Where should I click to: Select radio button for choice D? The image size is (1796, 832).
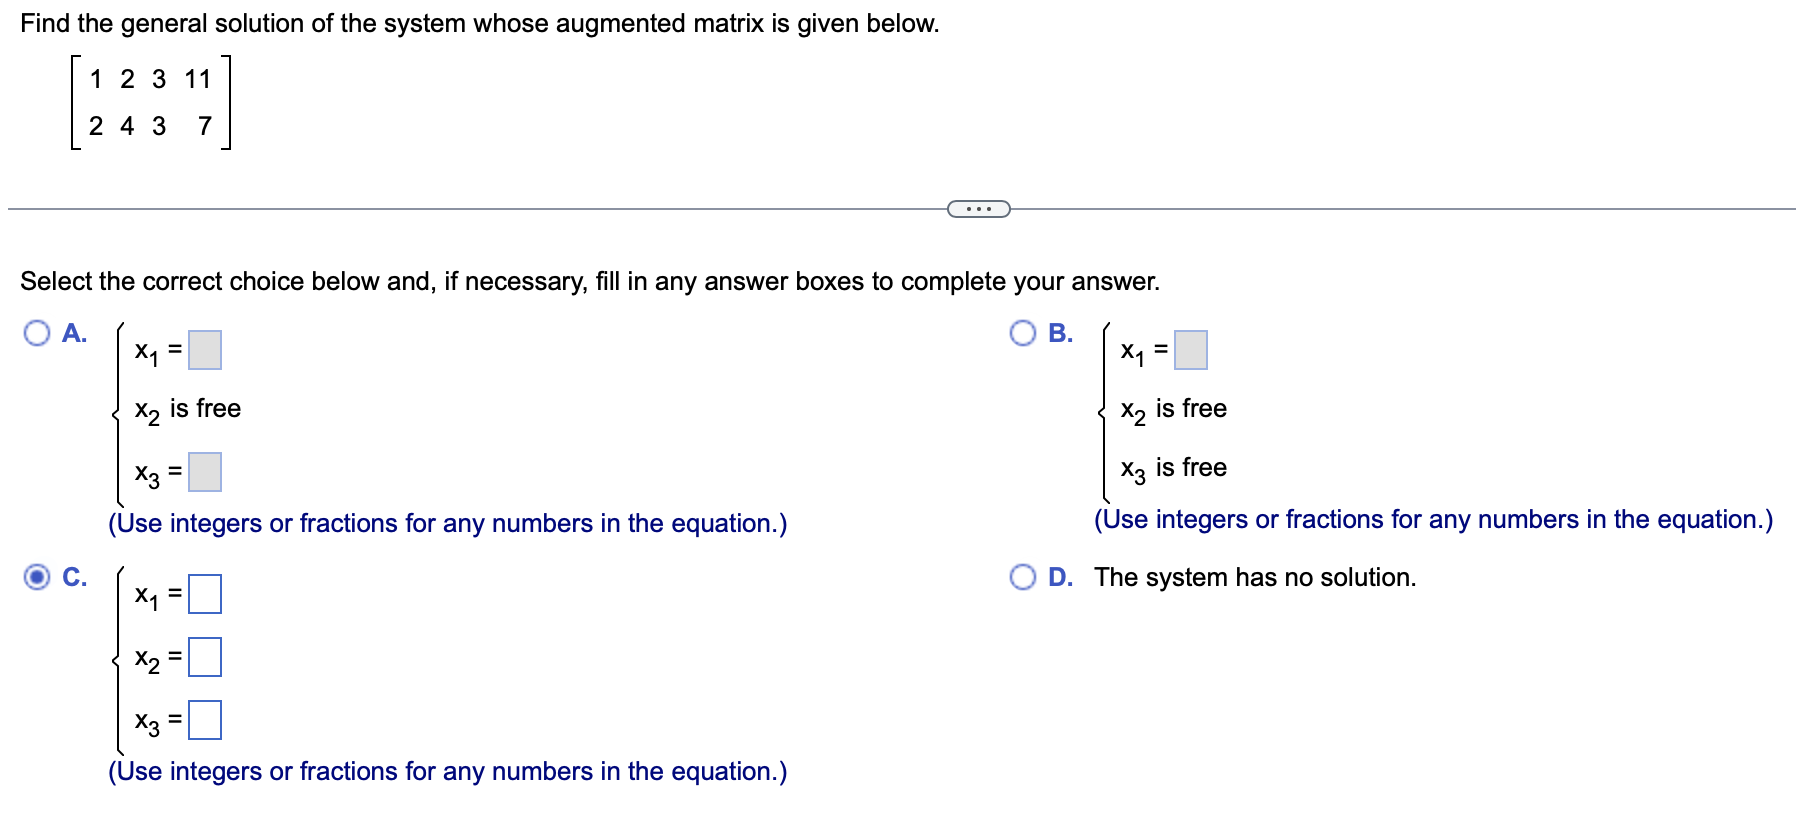tap(1022, 575)
